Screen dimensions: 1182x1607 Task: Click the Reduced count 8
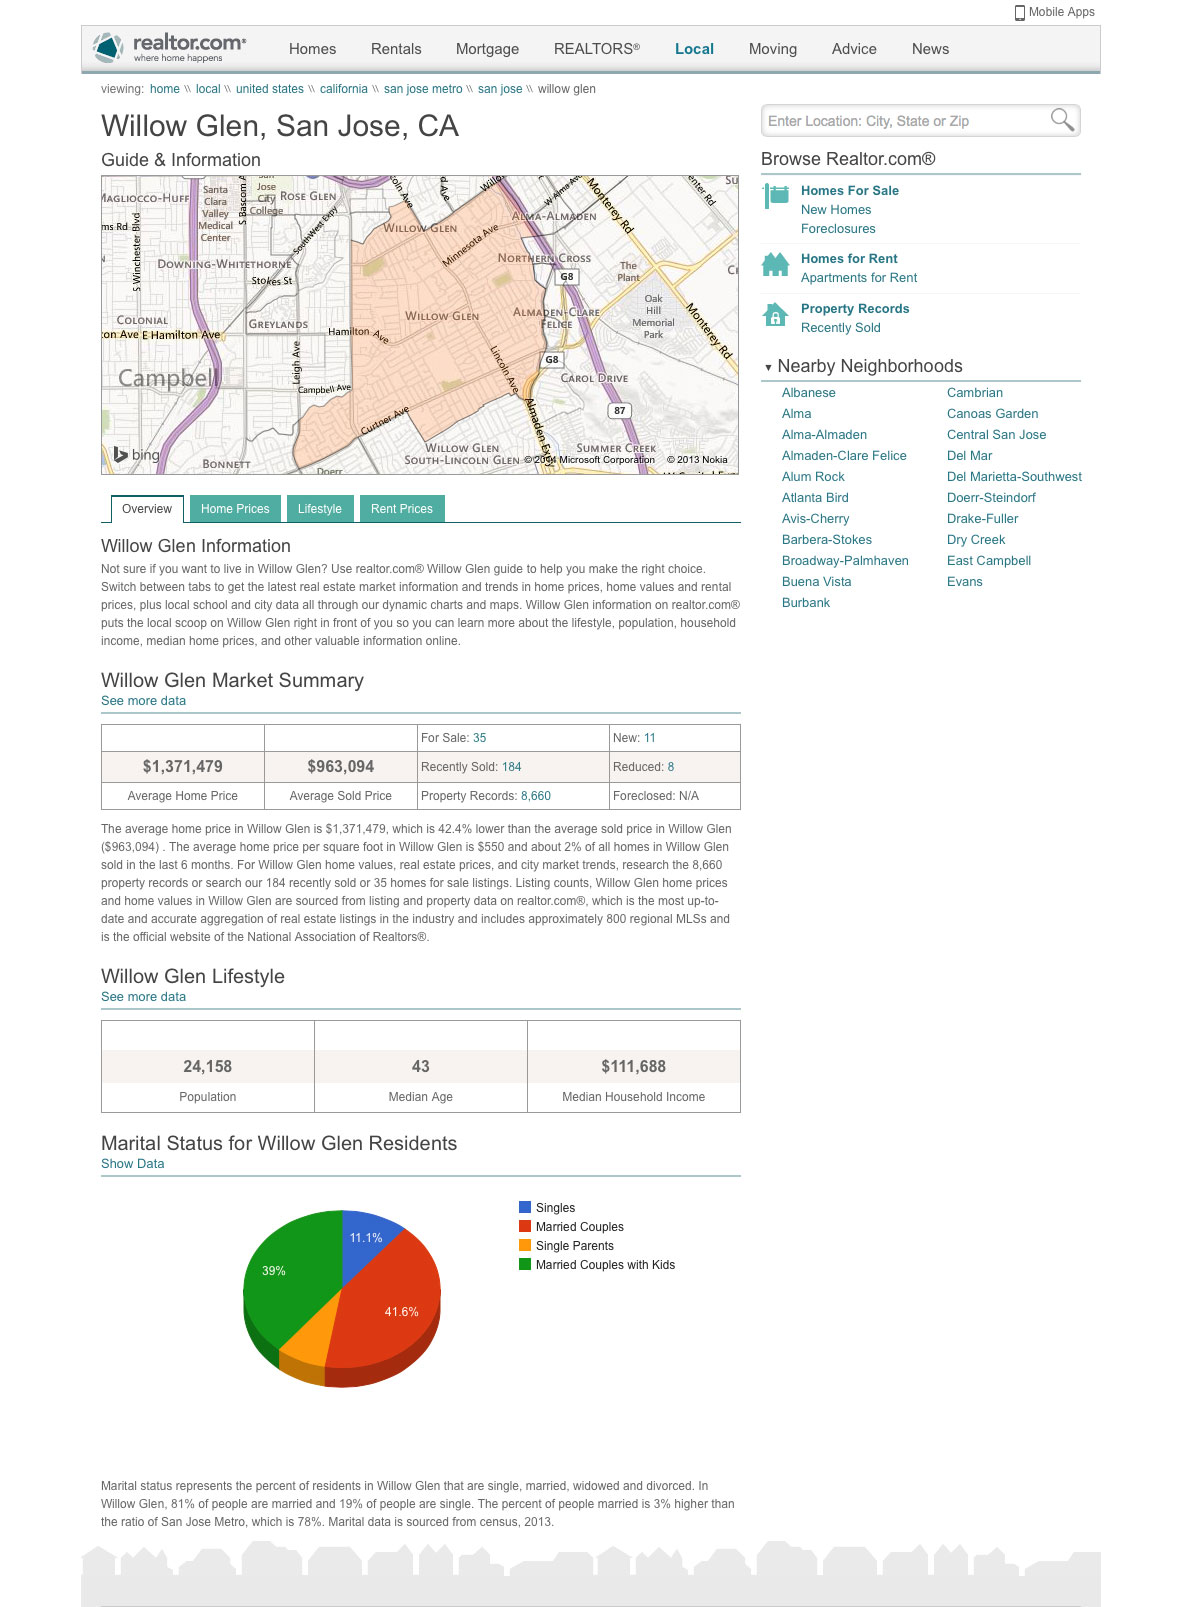pyautogui.click(x=671, y=767)
